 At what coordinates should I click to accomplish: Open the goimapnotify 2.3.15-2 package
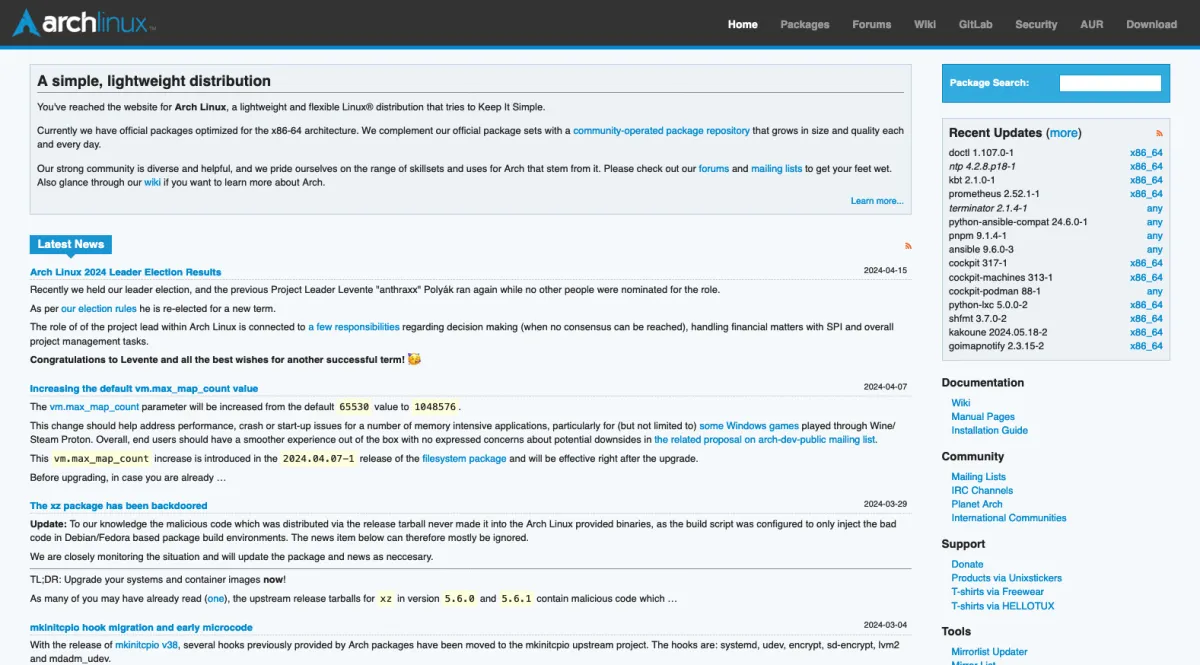(996, 346)
